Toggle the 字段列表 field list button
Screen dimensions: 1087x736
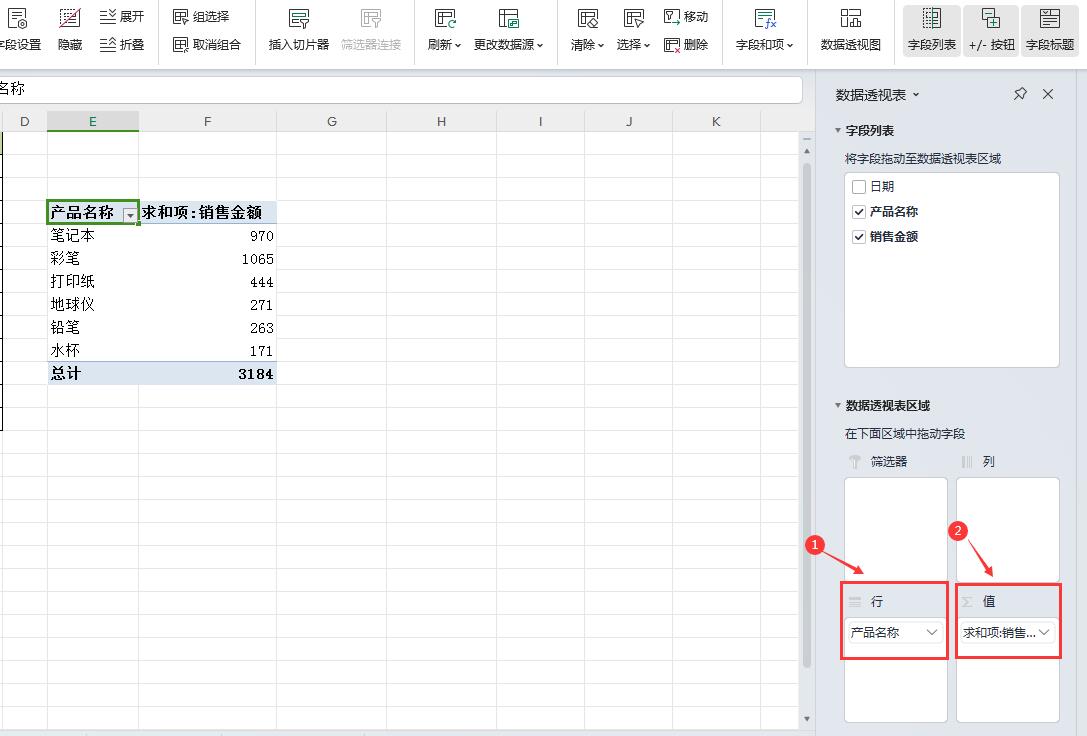coord(932,29)
